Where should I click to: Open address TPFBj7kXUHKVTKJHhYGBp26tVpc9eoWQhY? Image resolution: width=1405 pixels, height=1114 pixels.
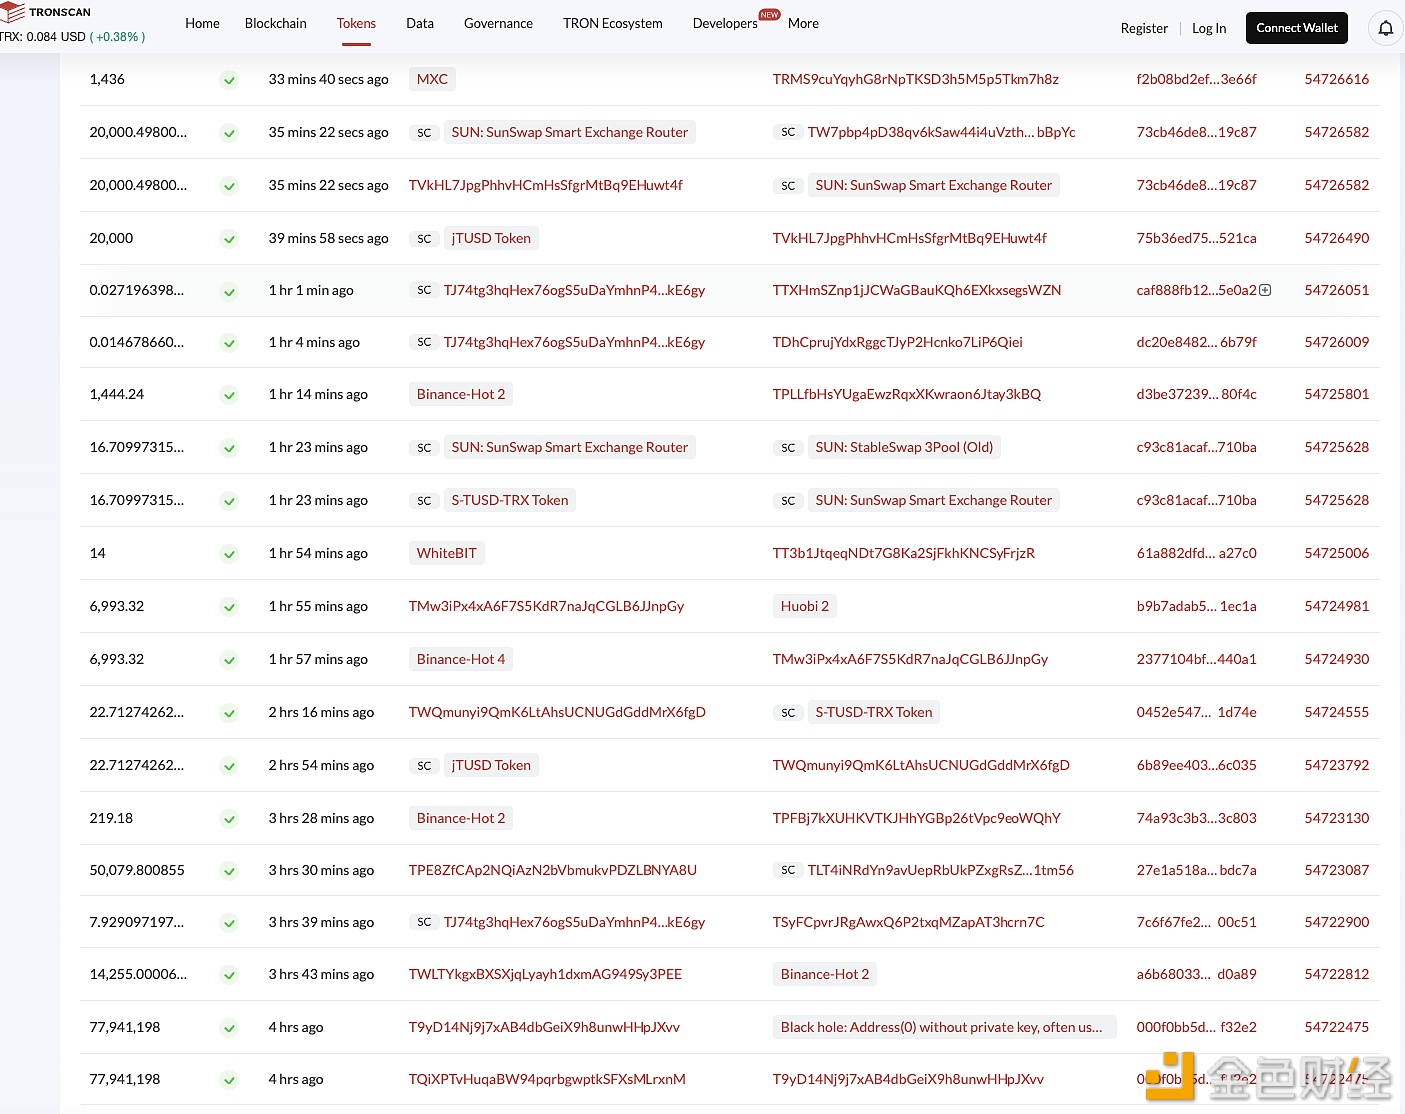point(916,818)
